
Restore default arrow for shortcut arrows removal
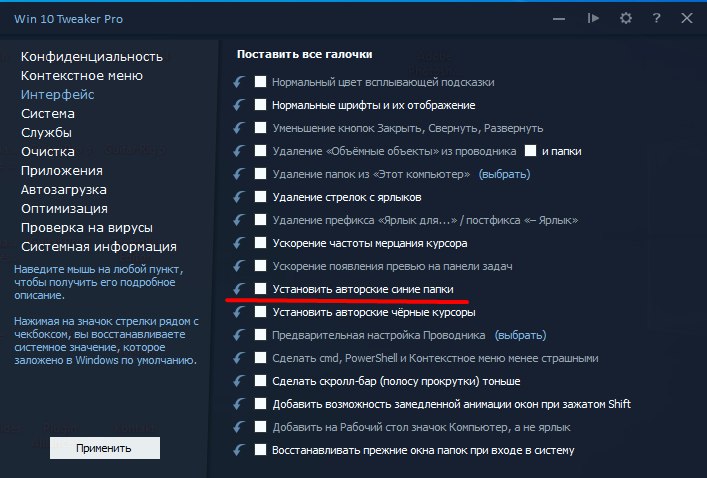[x=239, y=197]
